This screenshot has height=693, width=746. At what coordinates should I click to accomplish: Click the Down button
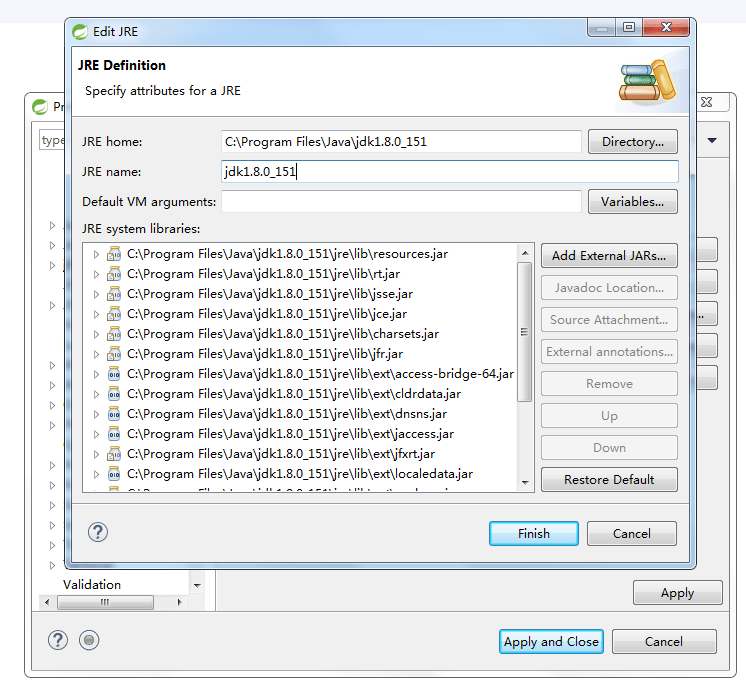[609, 448]
